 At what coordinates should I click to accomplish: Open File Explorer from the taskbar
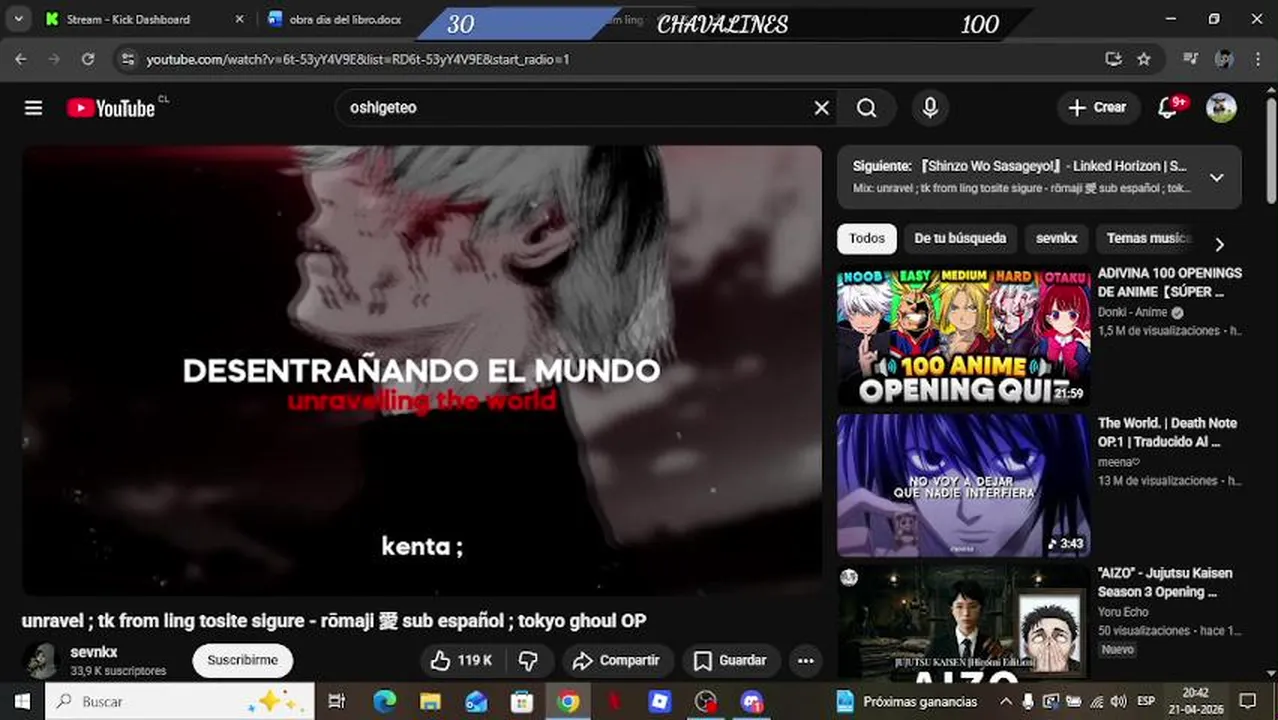[x=431, y=701]
